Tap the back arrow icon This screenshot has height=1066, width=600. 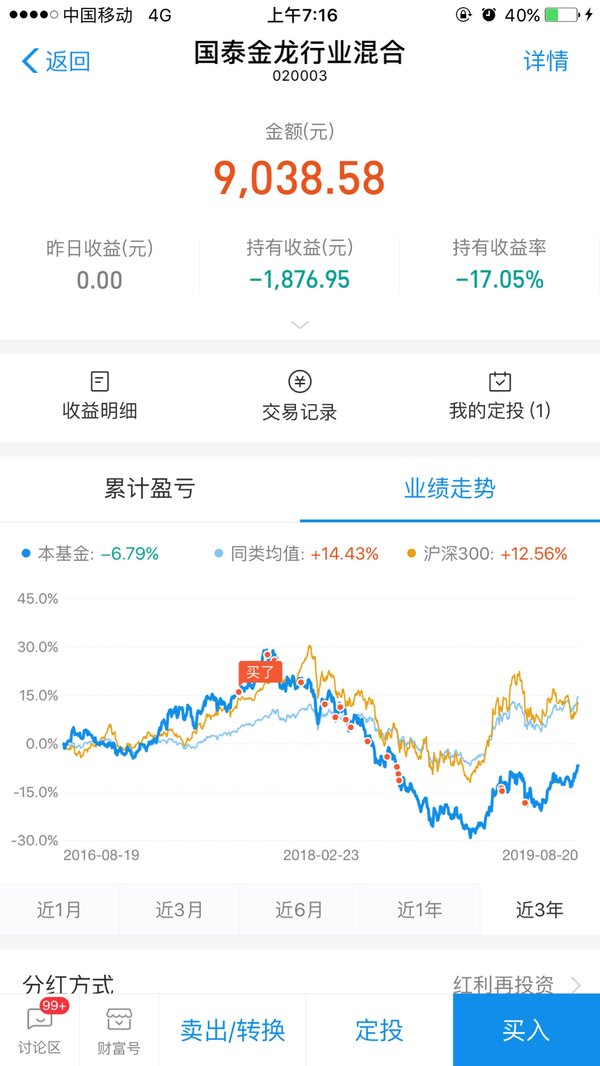tap(31, 61)
